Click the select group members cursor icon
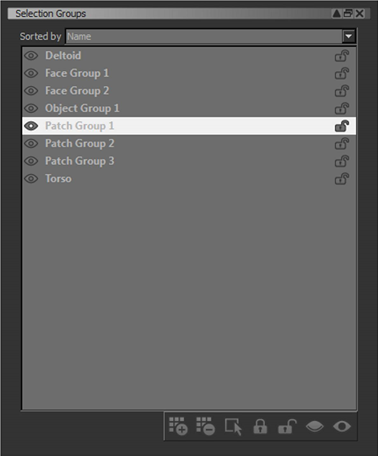The width and height of the screenshot is (378, 456). click(x=233, y=427)
